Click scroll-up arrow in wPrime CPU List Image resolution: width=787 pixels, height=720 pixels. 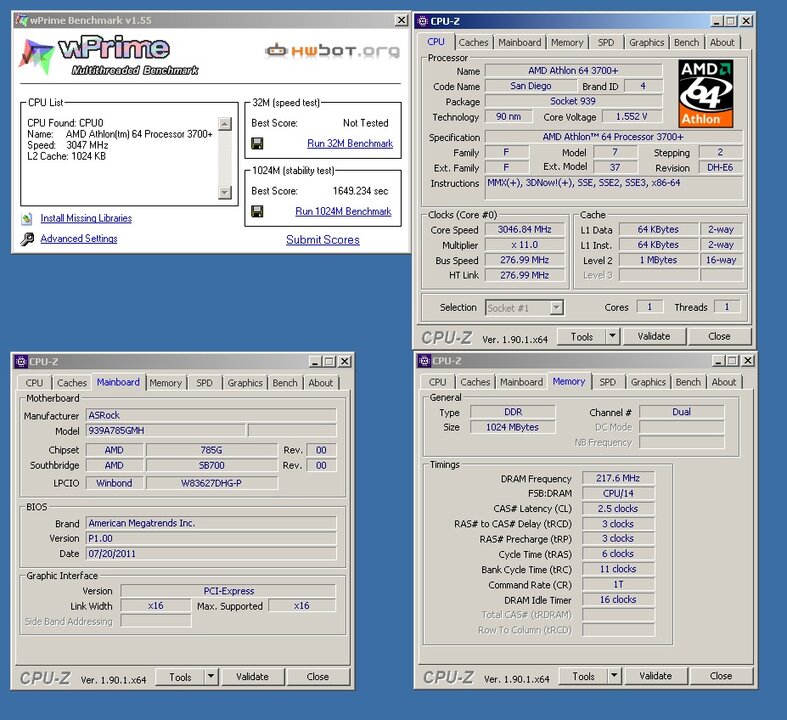pos(225,123)
